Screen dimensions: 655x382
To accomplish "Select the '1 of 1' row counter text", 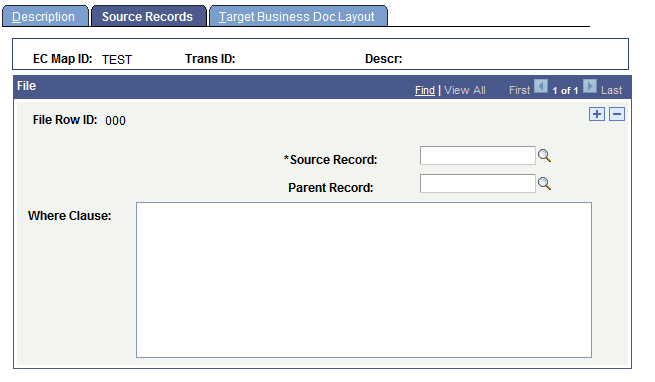I will pyautogui.click(x=565, y=91).
